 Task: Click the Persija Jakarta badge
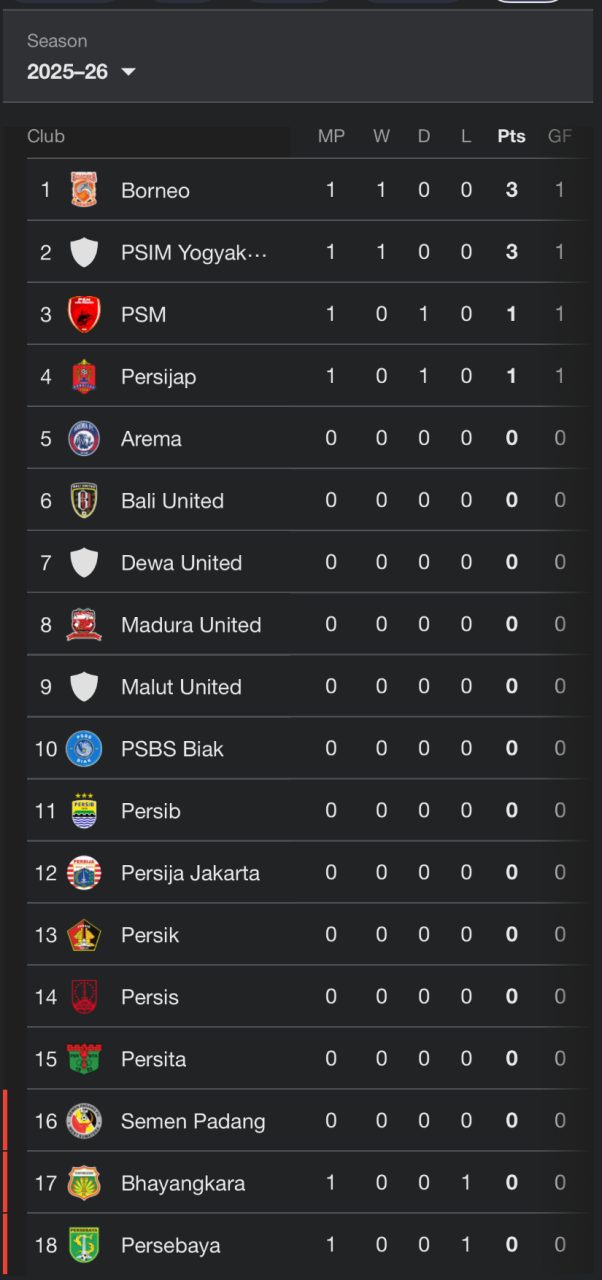(84, 872)
